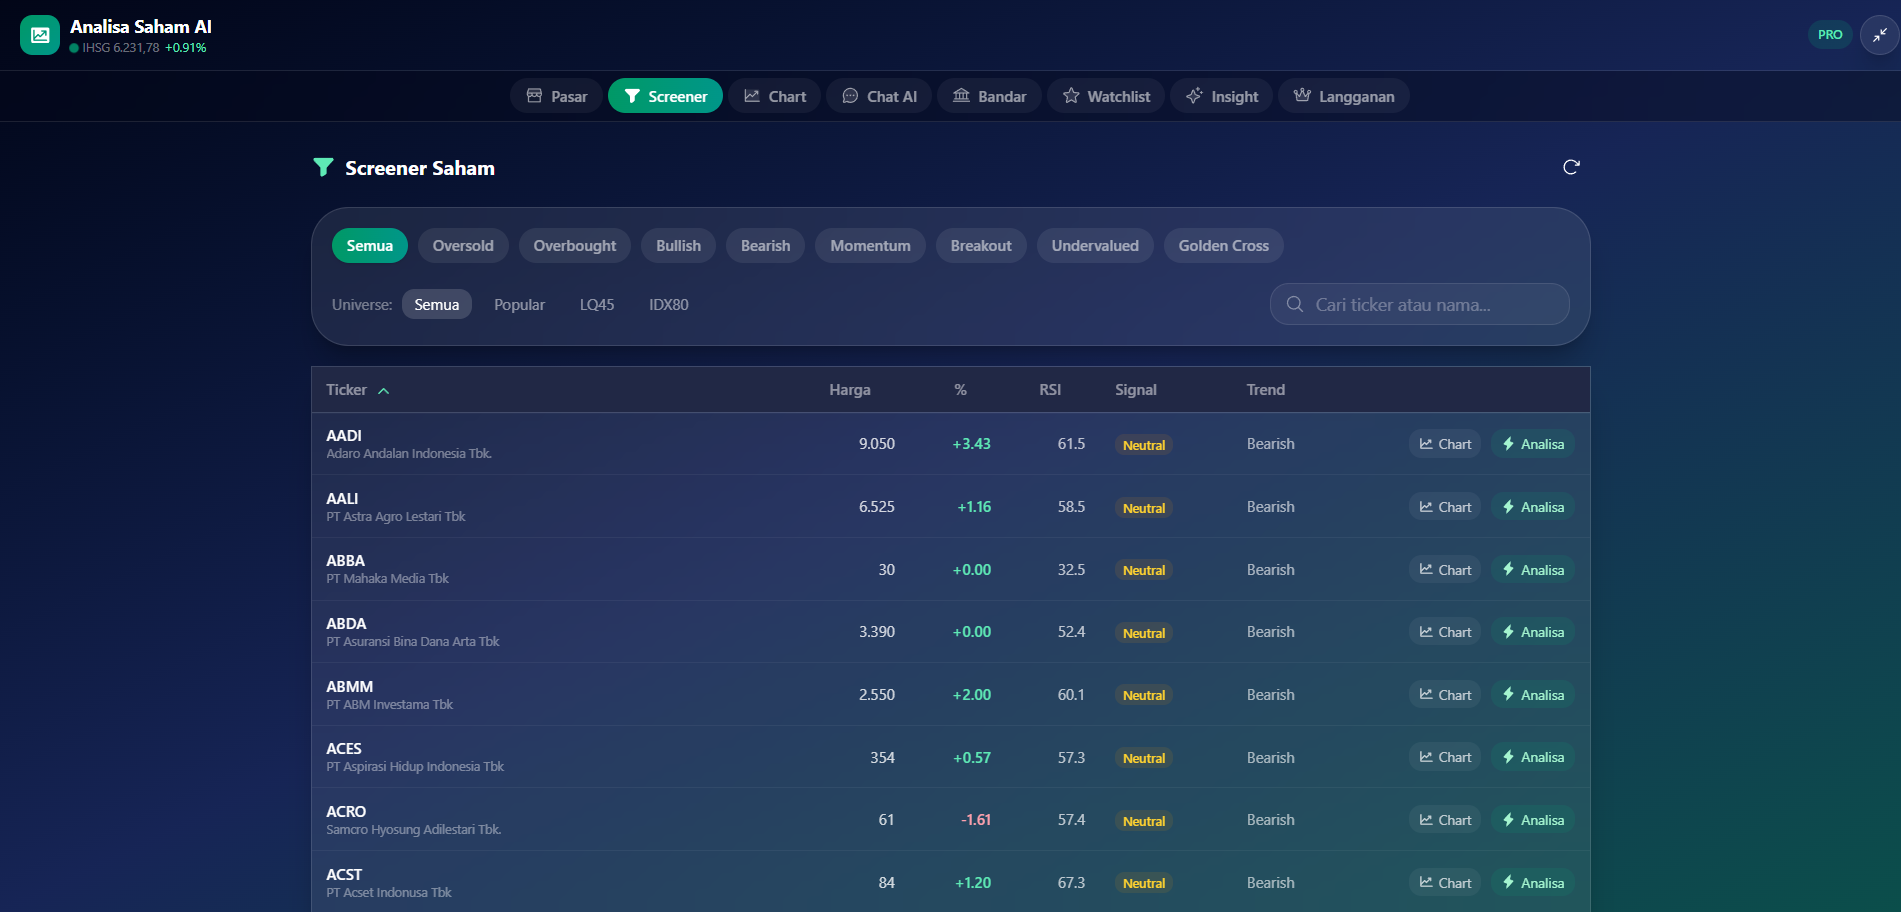Open the Pasar tab
The height and width of the screenshot is (912, 1901).
click(556, 96)
